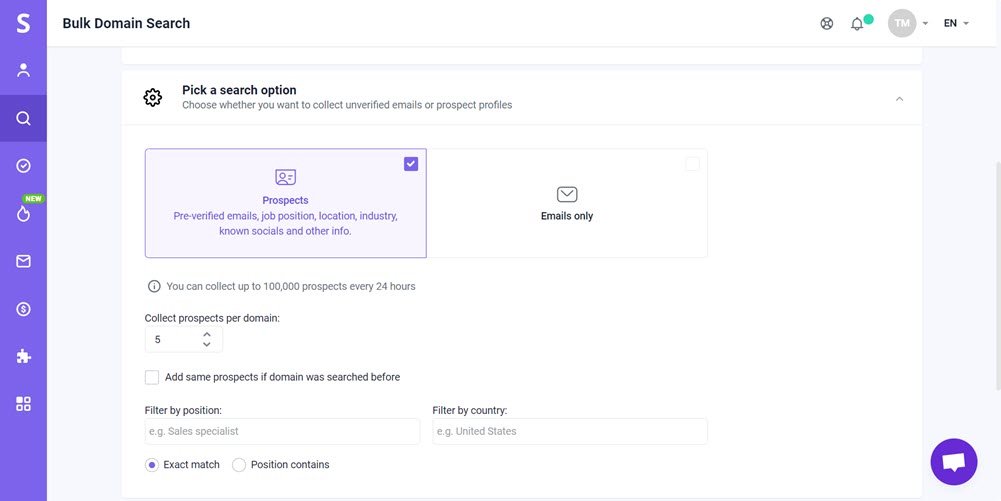This screenshot has height=501, width=1001.
Task: Uncheck the Prospects card checkbox
Action: 411,164
